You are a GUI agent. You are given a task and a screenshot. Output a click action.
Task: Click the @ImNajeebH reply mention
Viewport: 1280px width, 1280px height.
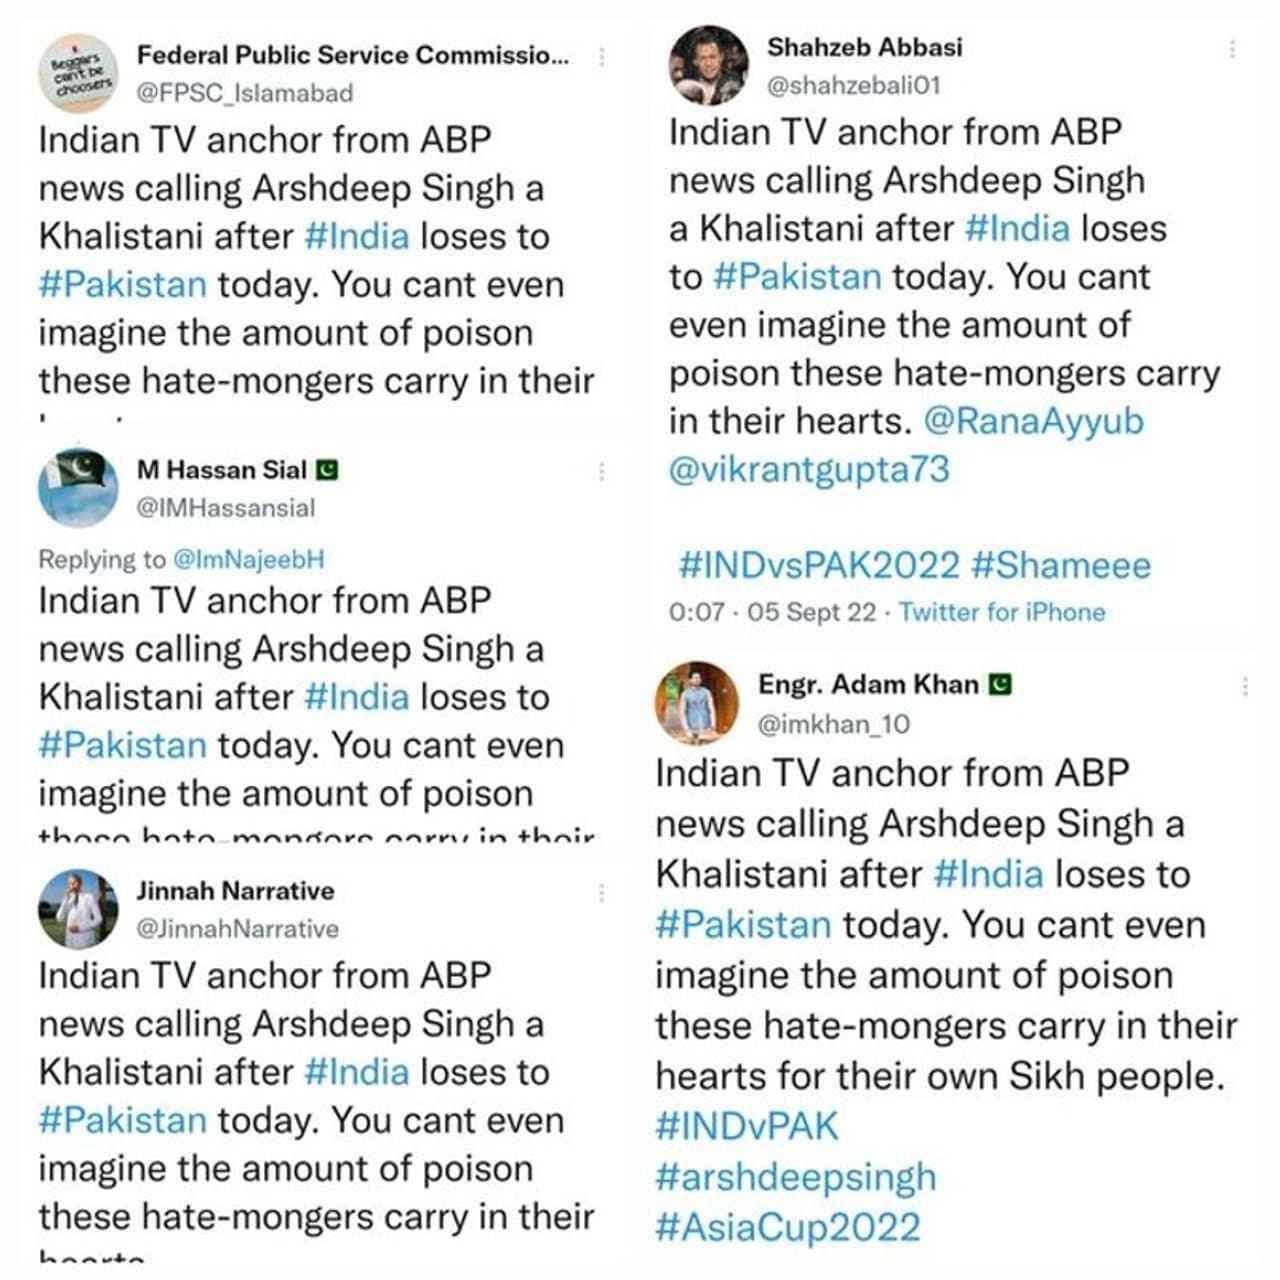(249, 559)
